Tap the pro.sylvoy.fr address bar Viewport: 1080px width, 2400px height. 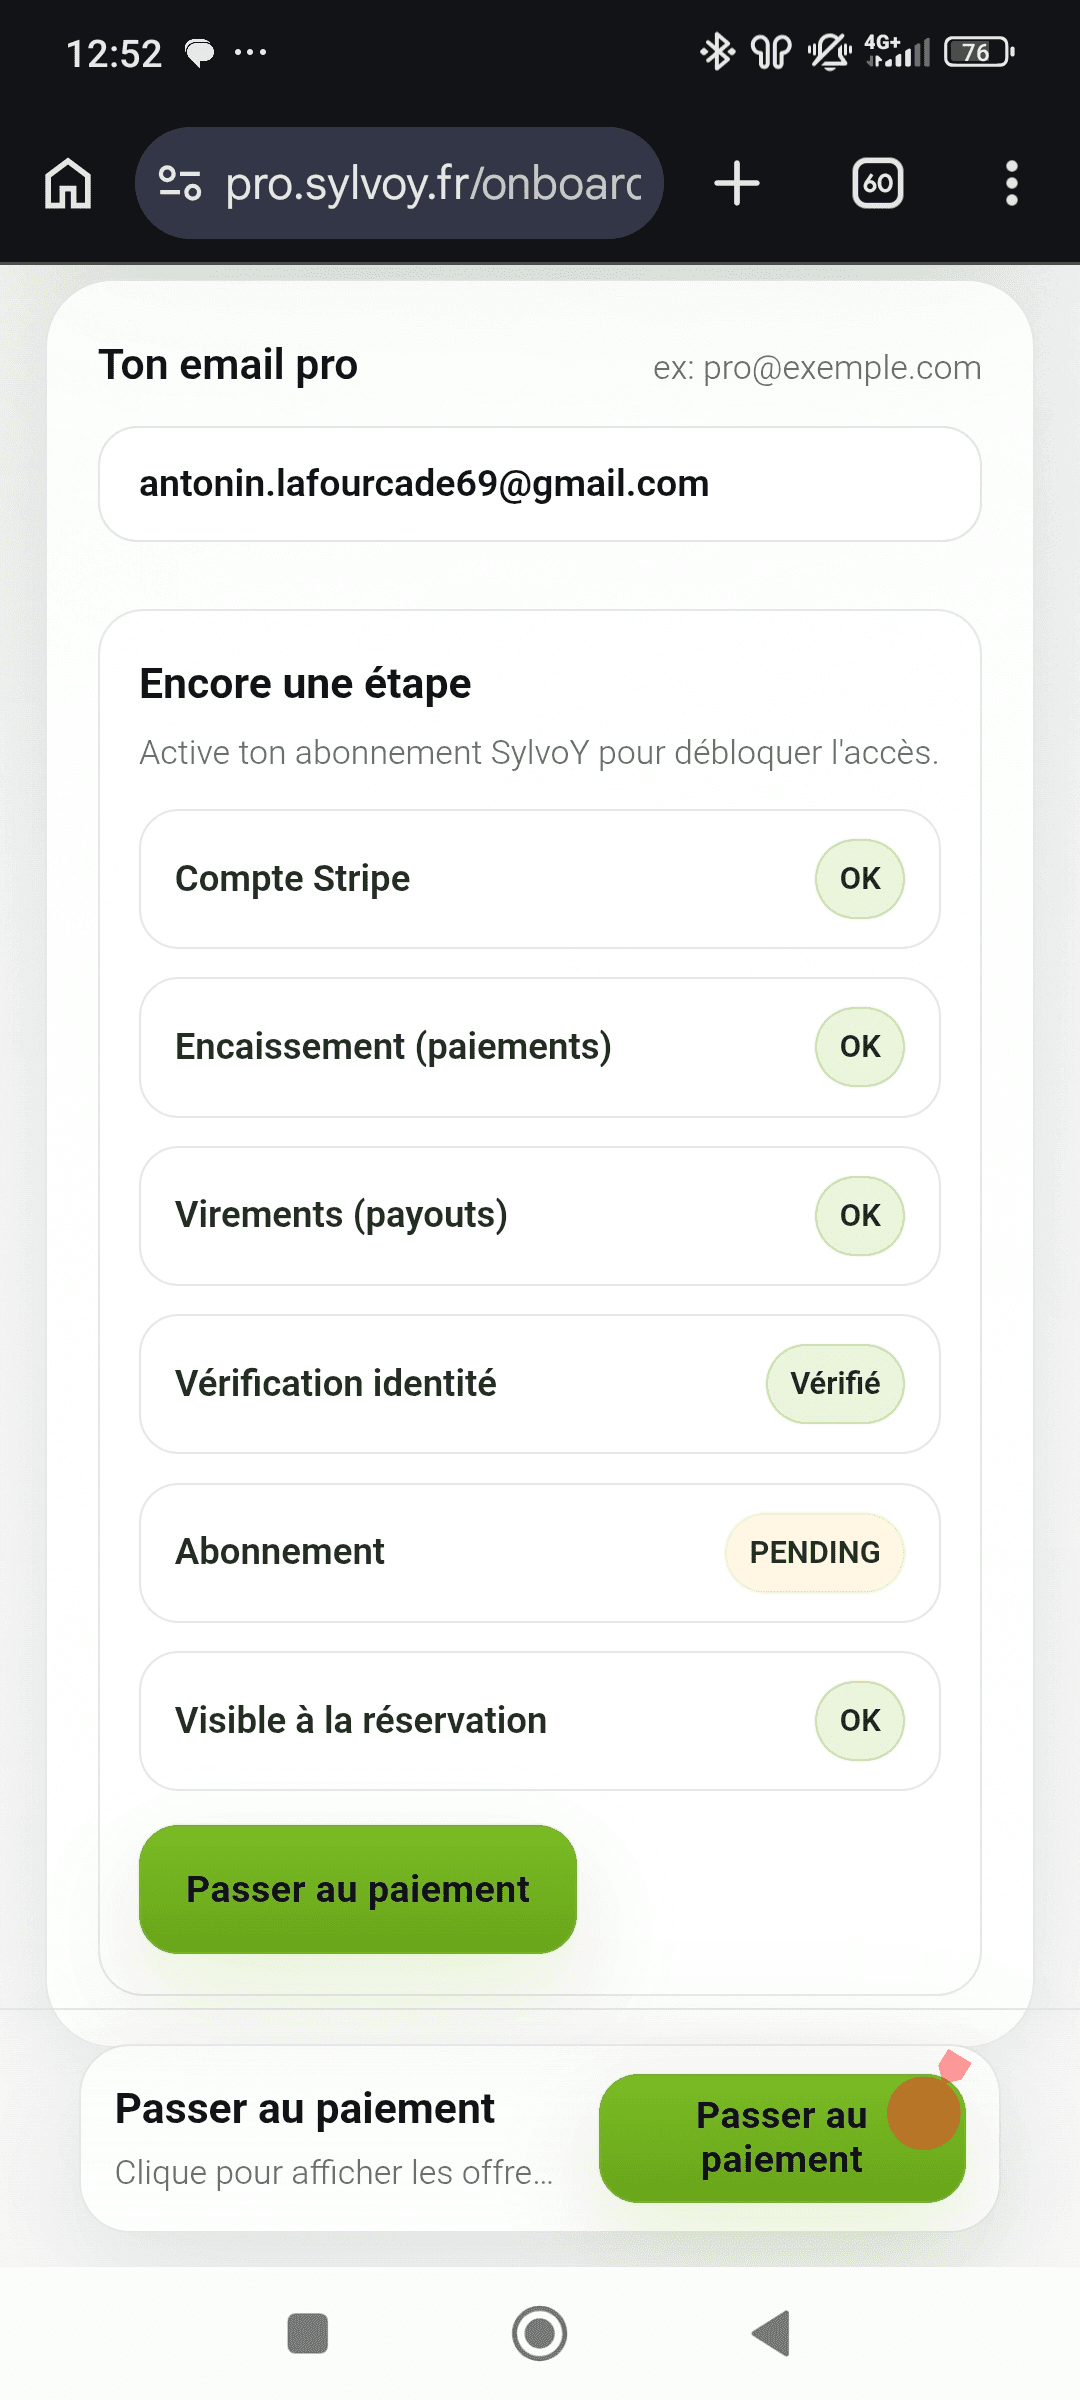click(432, 184)
